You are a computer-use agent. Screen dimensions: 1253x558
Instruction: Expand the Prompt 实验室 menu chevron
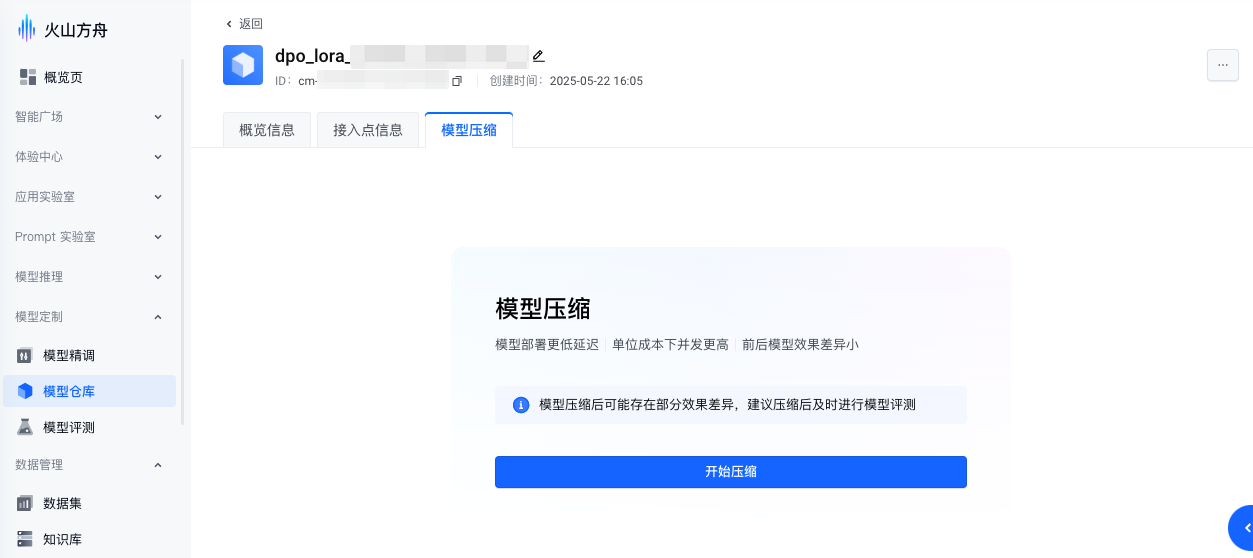[158, 237]
